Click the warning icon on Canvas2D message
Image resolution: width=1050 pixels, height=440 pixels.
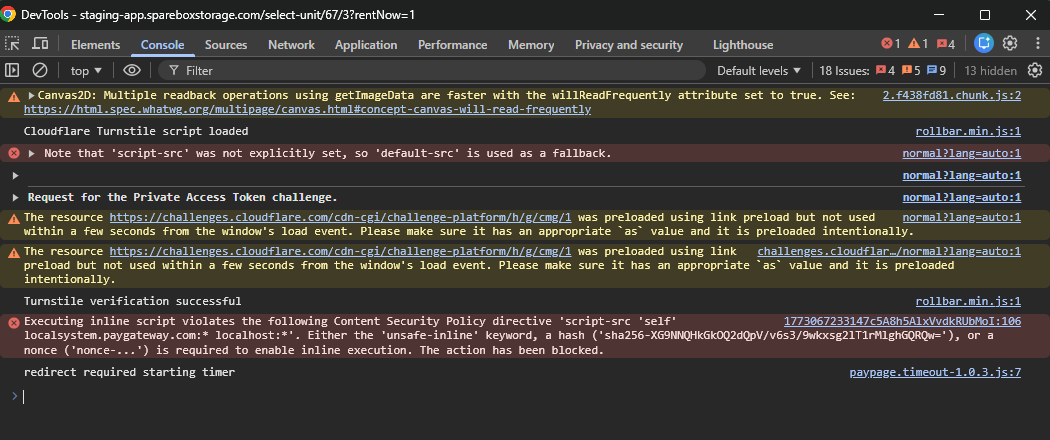click(13, 96)
